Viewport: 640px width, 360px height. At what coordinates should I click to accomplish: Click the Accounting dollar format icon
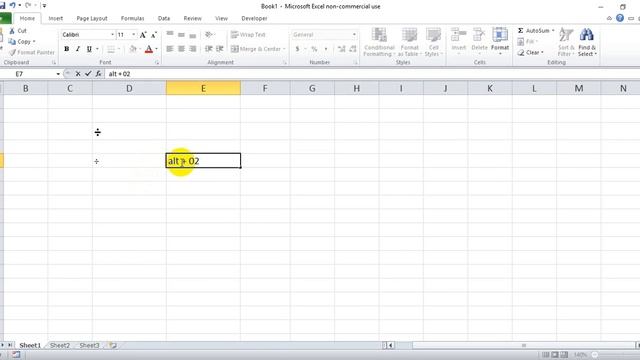click(x=298, y=49)
